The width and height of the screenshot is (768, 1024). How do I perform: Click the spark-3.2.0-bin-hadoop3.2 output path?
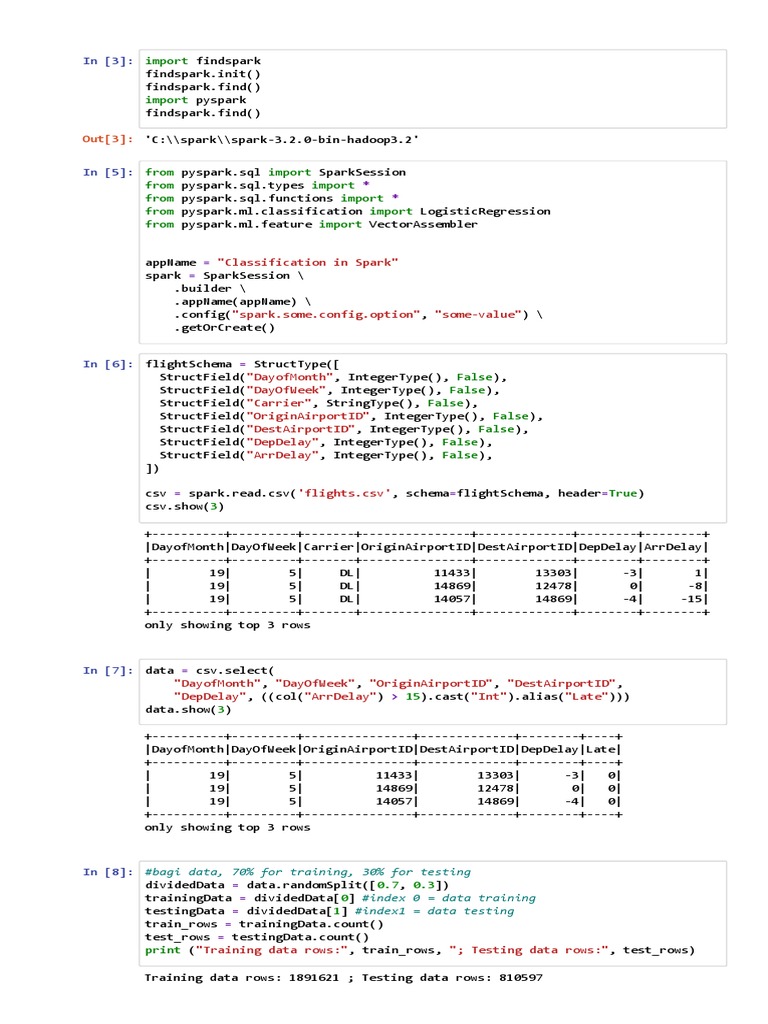tap(282, 140)
